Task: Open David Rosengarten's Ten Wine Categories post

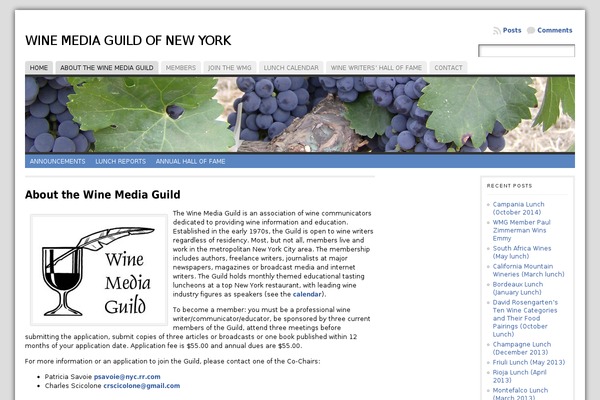Action: coord(525,318)
